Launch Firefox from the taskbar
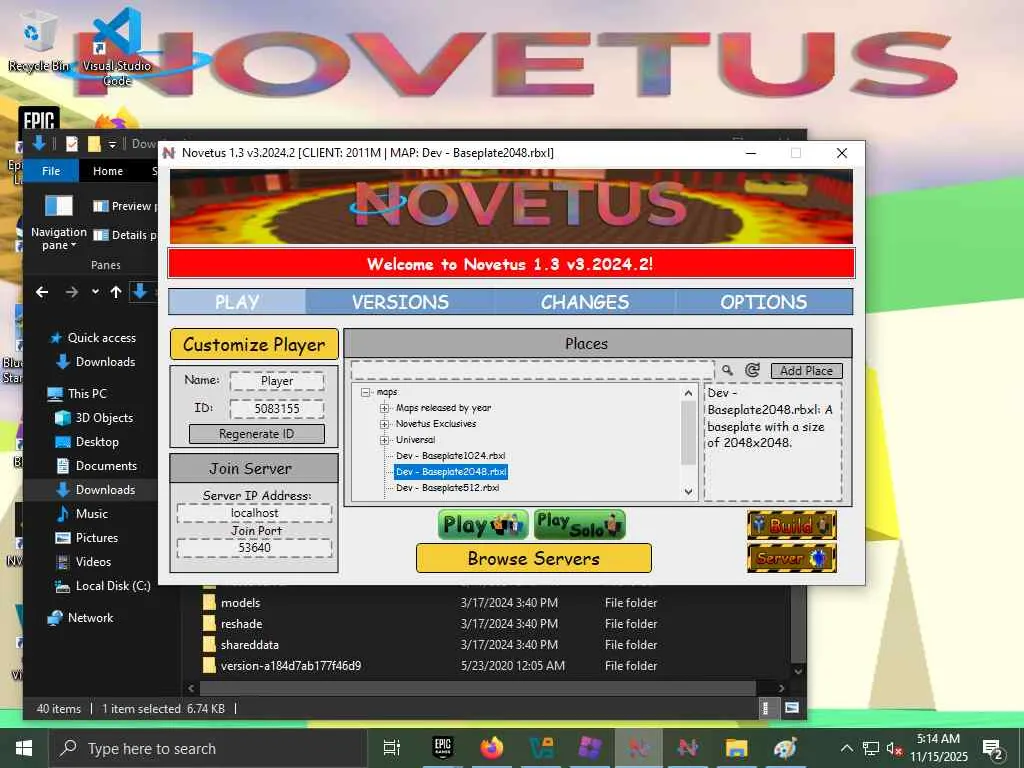 coord(492,748)
